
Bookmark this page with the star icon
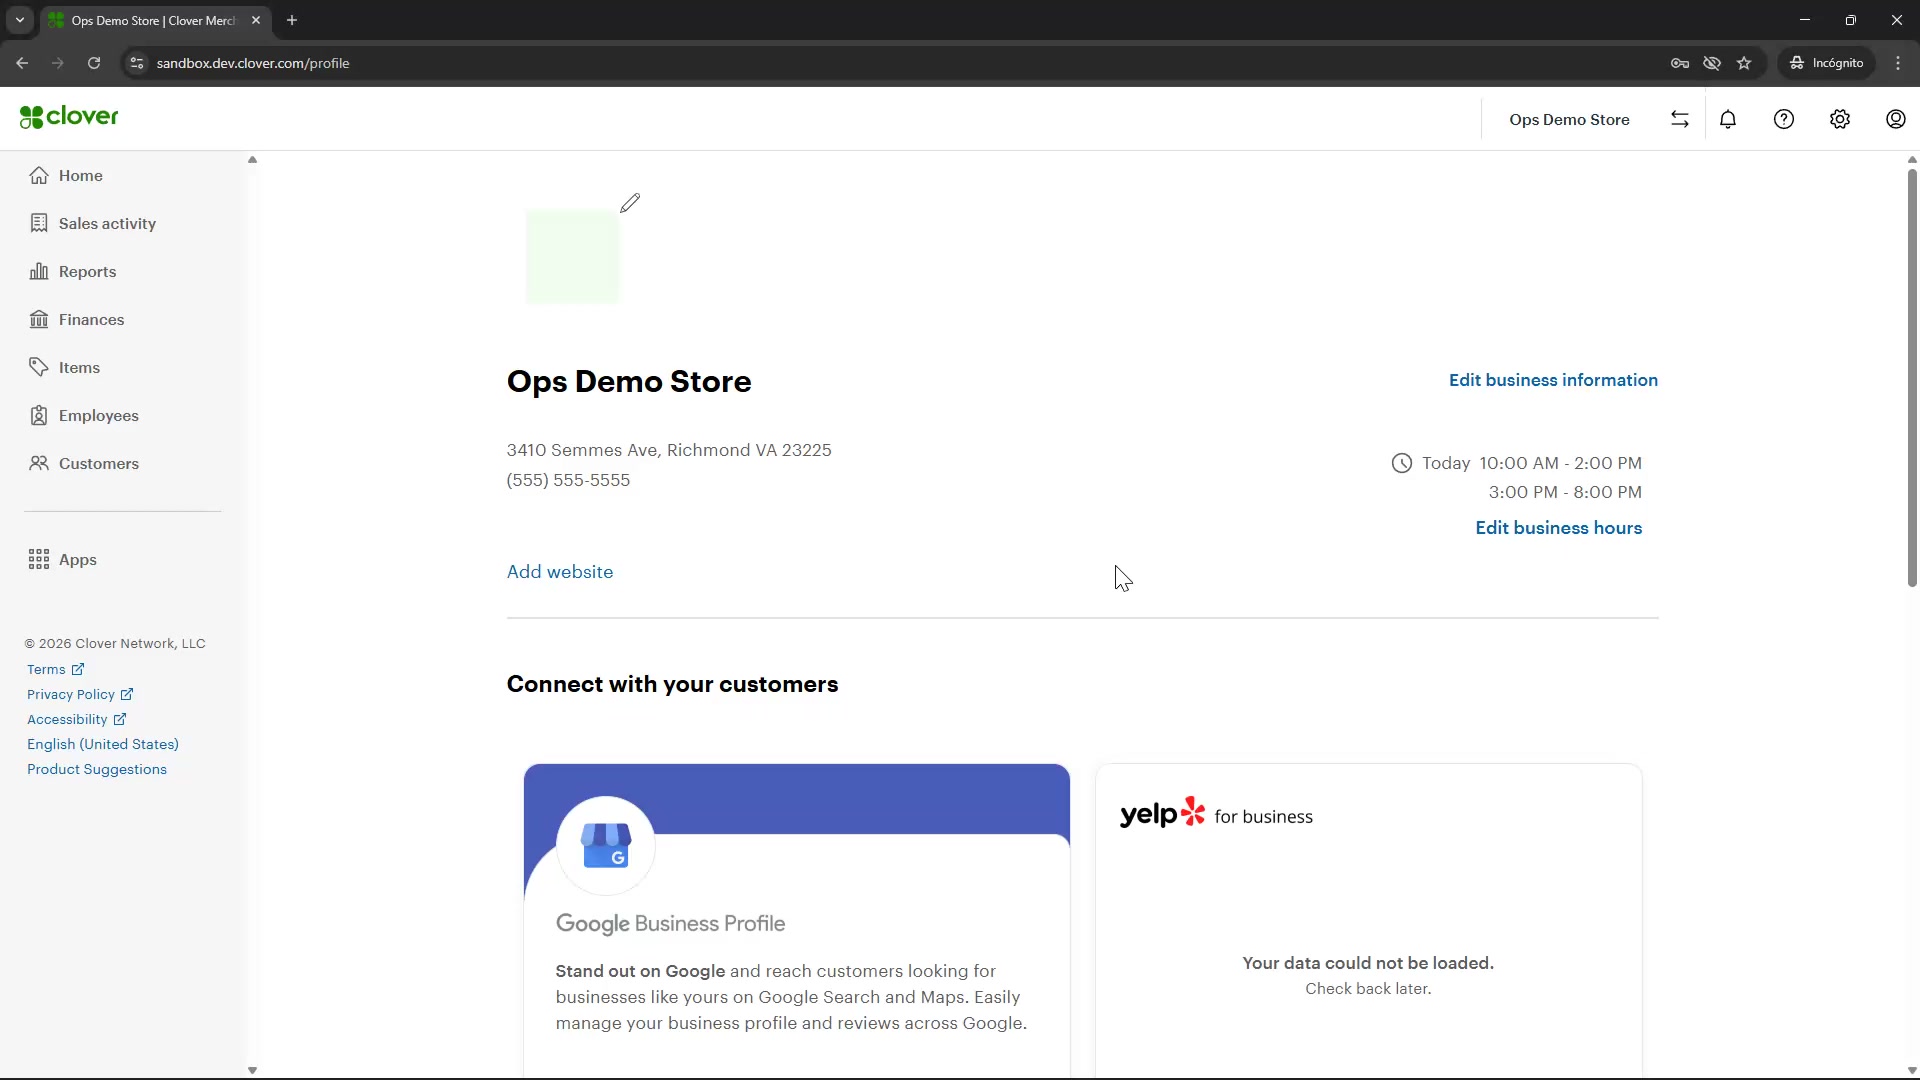tap(1744, 63)
